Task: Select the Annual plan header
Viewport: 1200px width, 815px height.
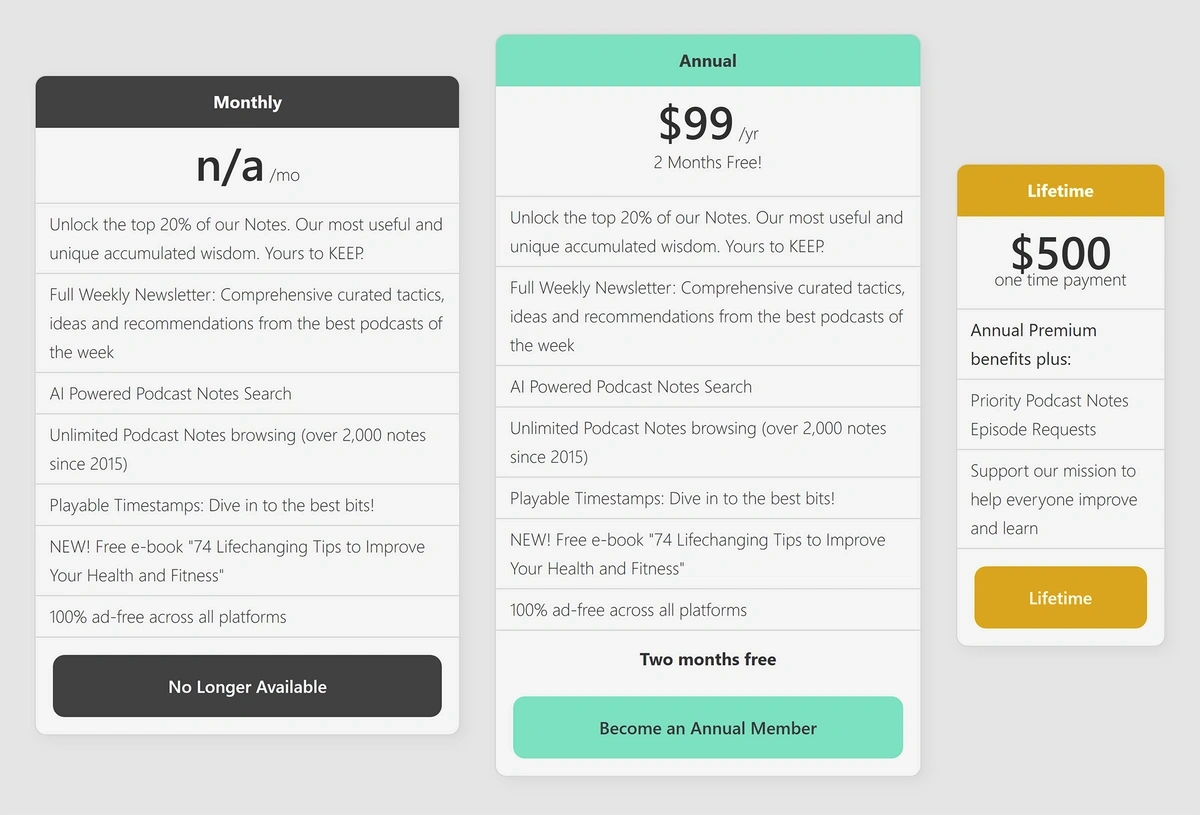Action: coord(708,61)
